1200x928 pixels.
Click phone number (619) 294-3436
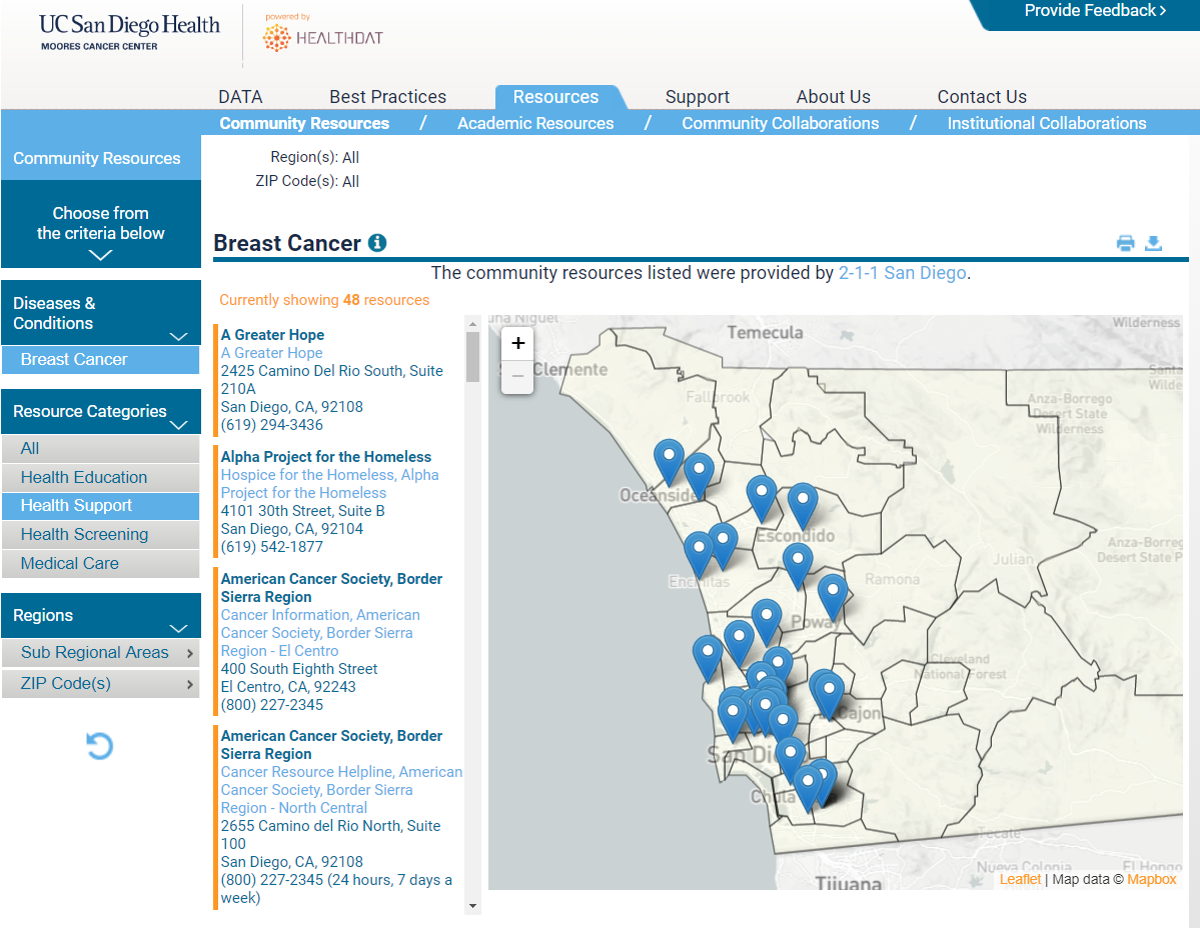pos(272,425)
